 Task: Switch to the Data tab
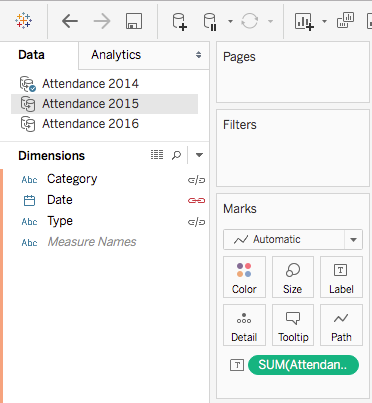31,55
